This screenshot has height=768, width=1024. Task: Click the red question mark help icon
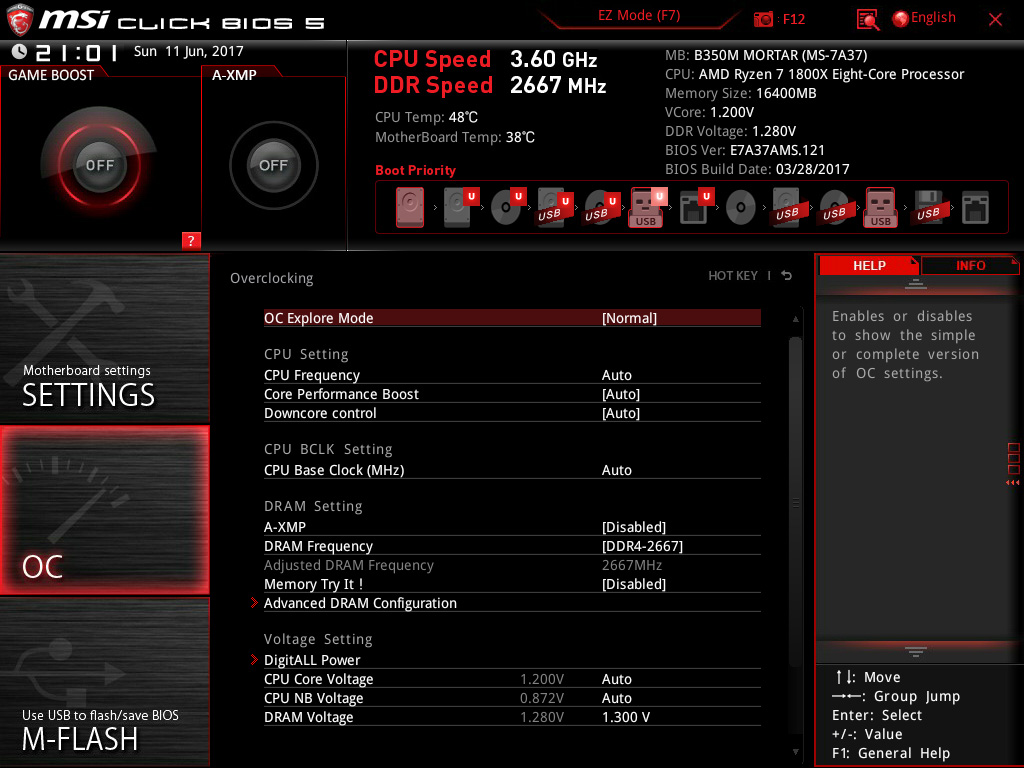[x=191, y=240]
